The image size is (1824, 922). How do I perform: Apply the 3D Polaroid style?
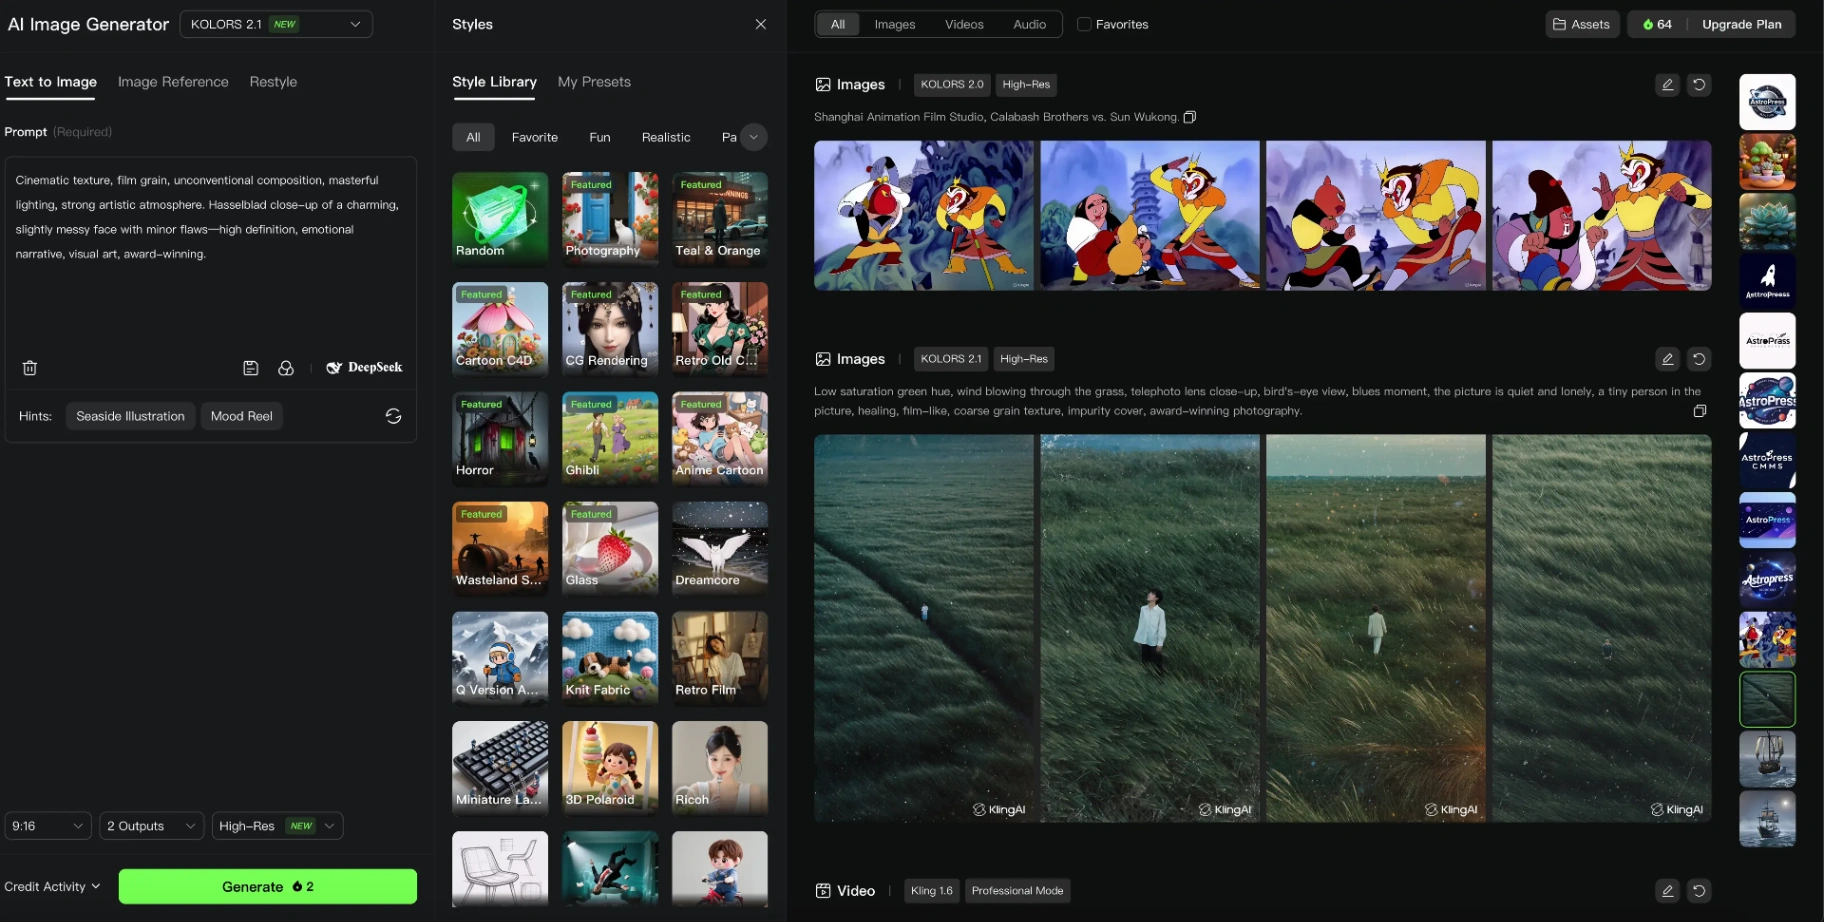pos(610,768)
